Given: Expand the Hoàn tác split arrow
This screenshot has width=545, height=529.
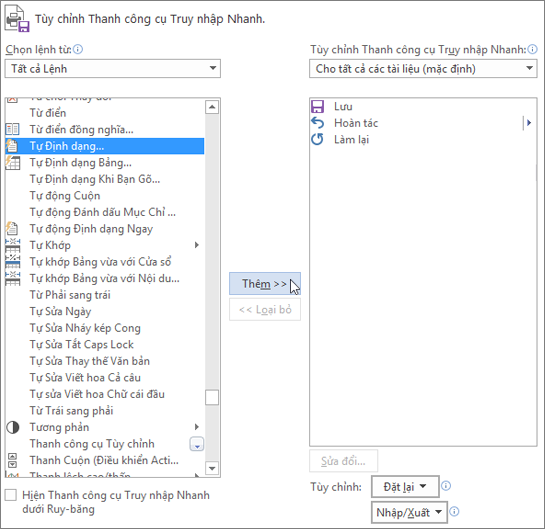Looking at the screenshot, I should pos(529,123).
